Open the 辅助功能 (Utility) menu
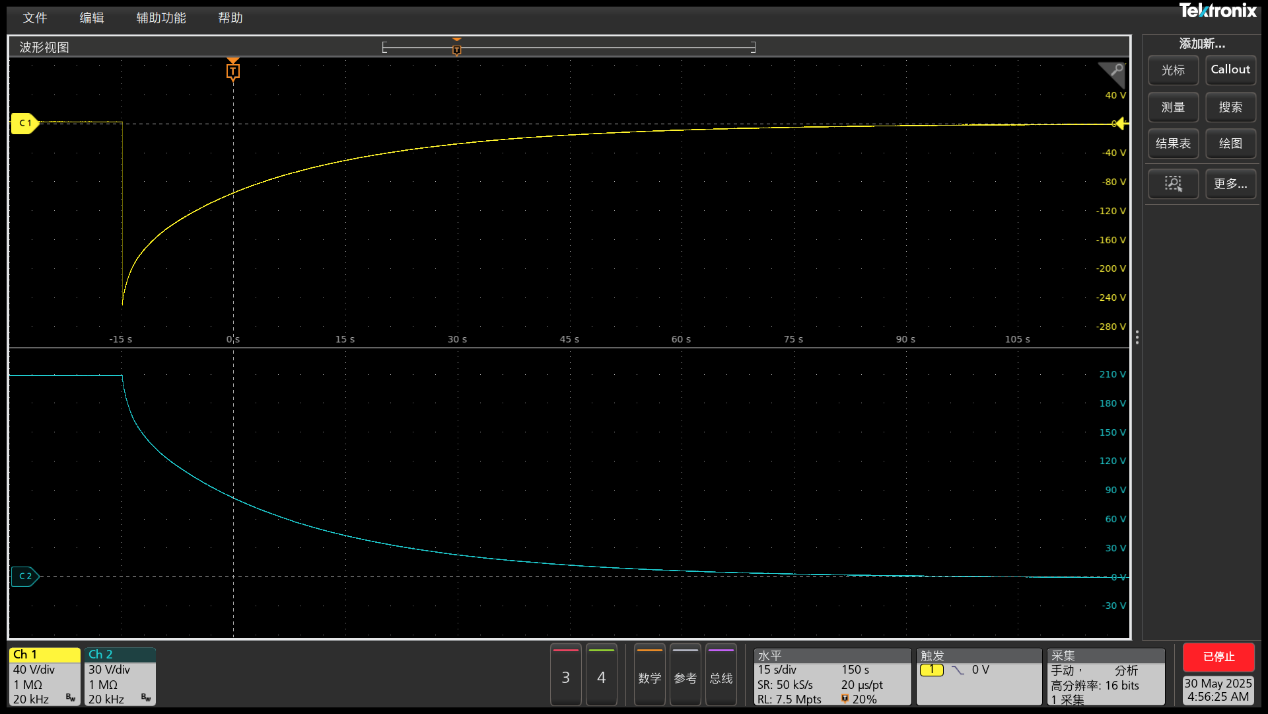Image resolution: width=1268 pixels, height=714 pixels. coord(161,18)
